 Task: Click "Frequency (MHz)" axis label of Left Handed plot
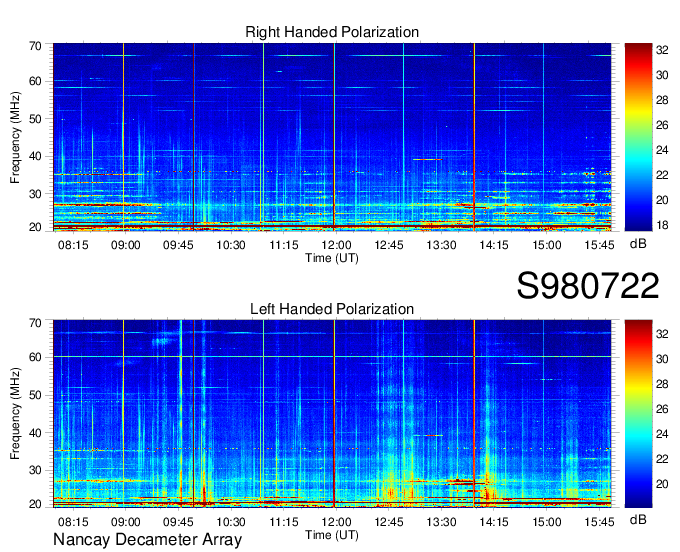[15, 414]
